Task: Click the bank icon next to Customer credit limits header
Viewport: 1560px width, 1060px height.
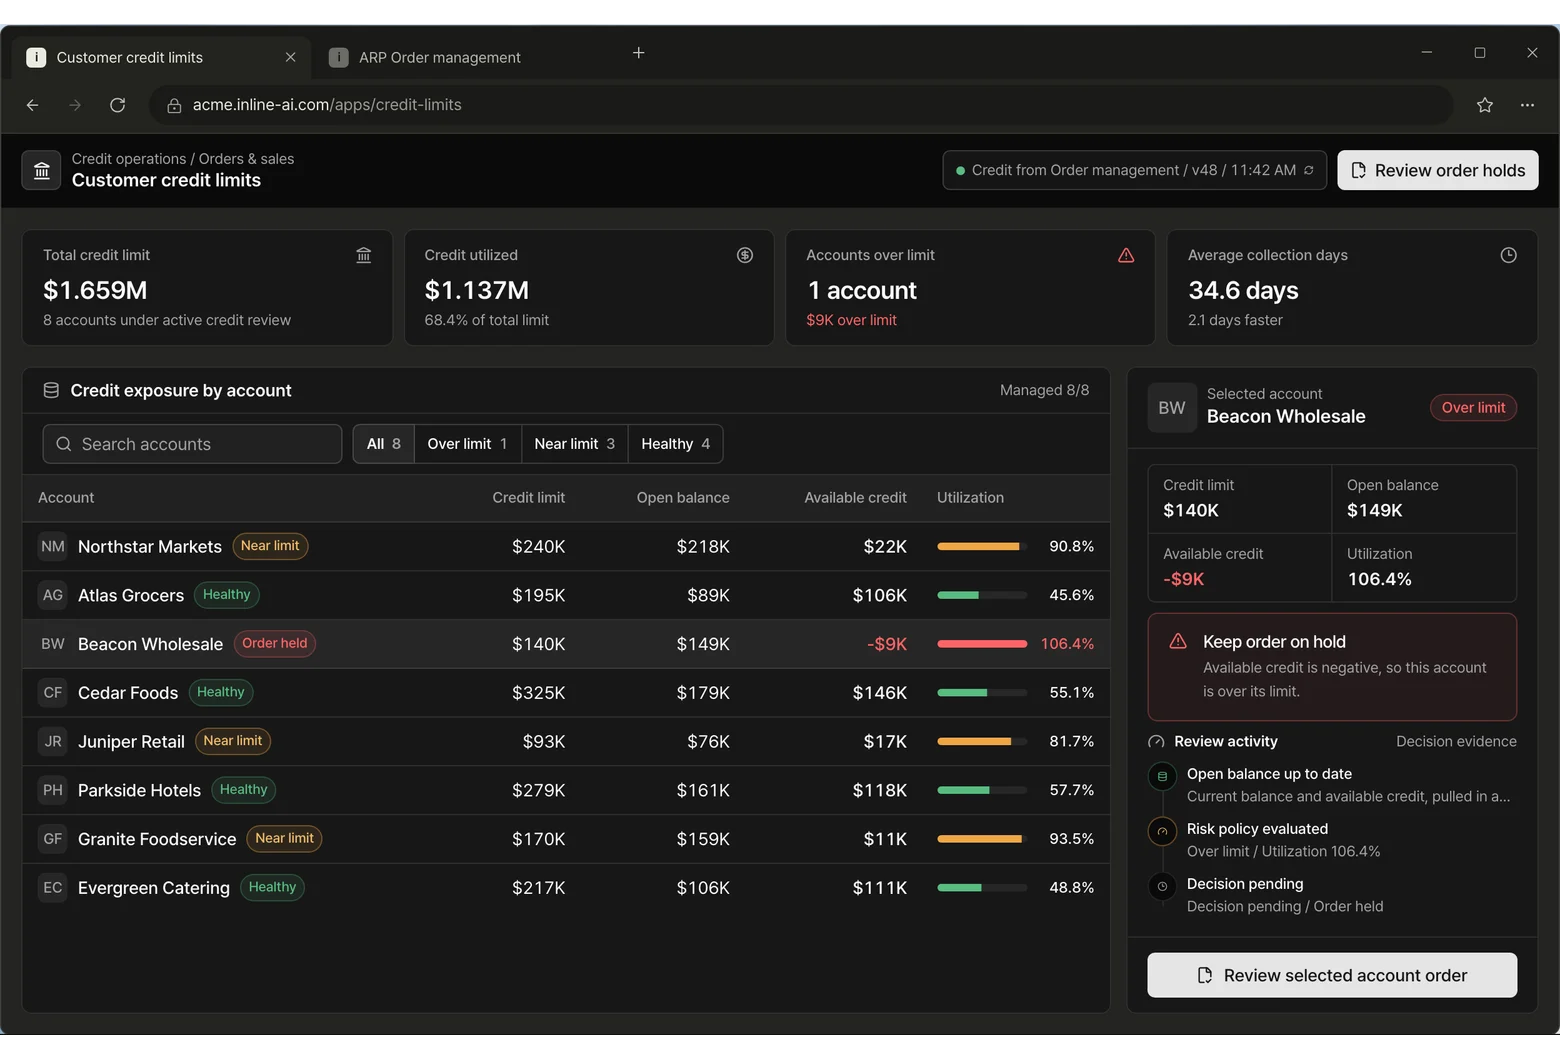Action: [42, 170]
